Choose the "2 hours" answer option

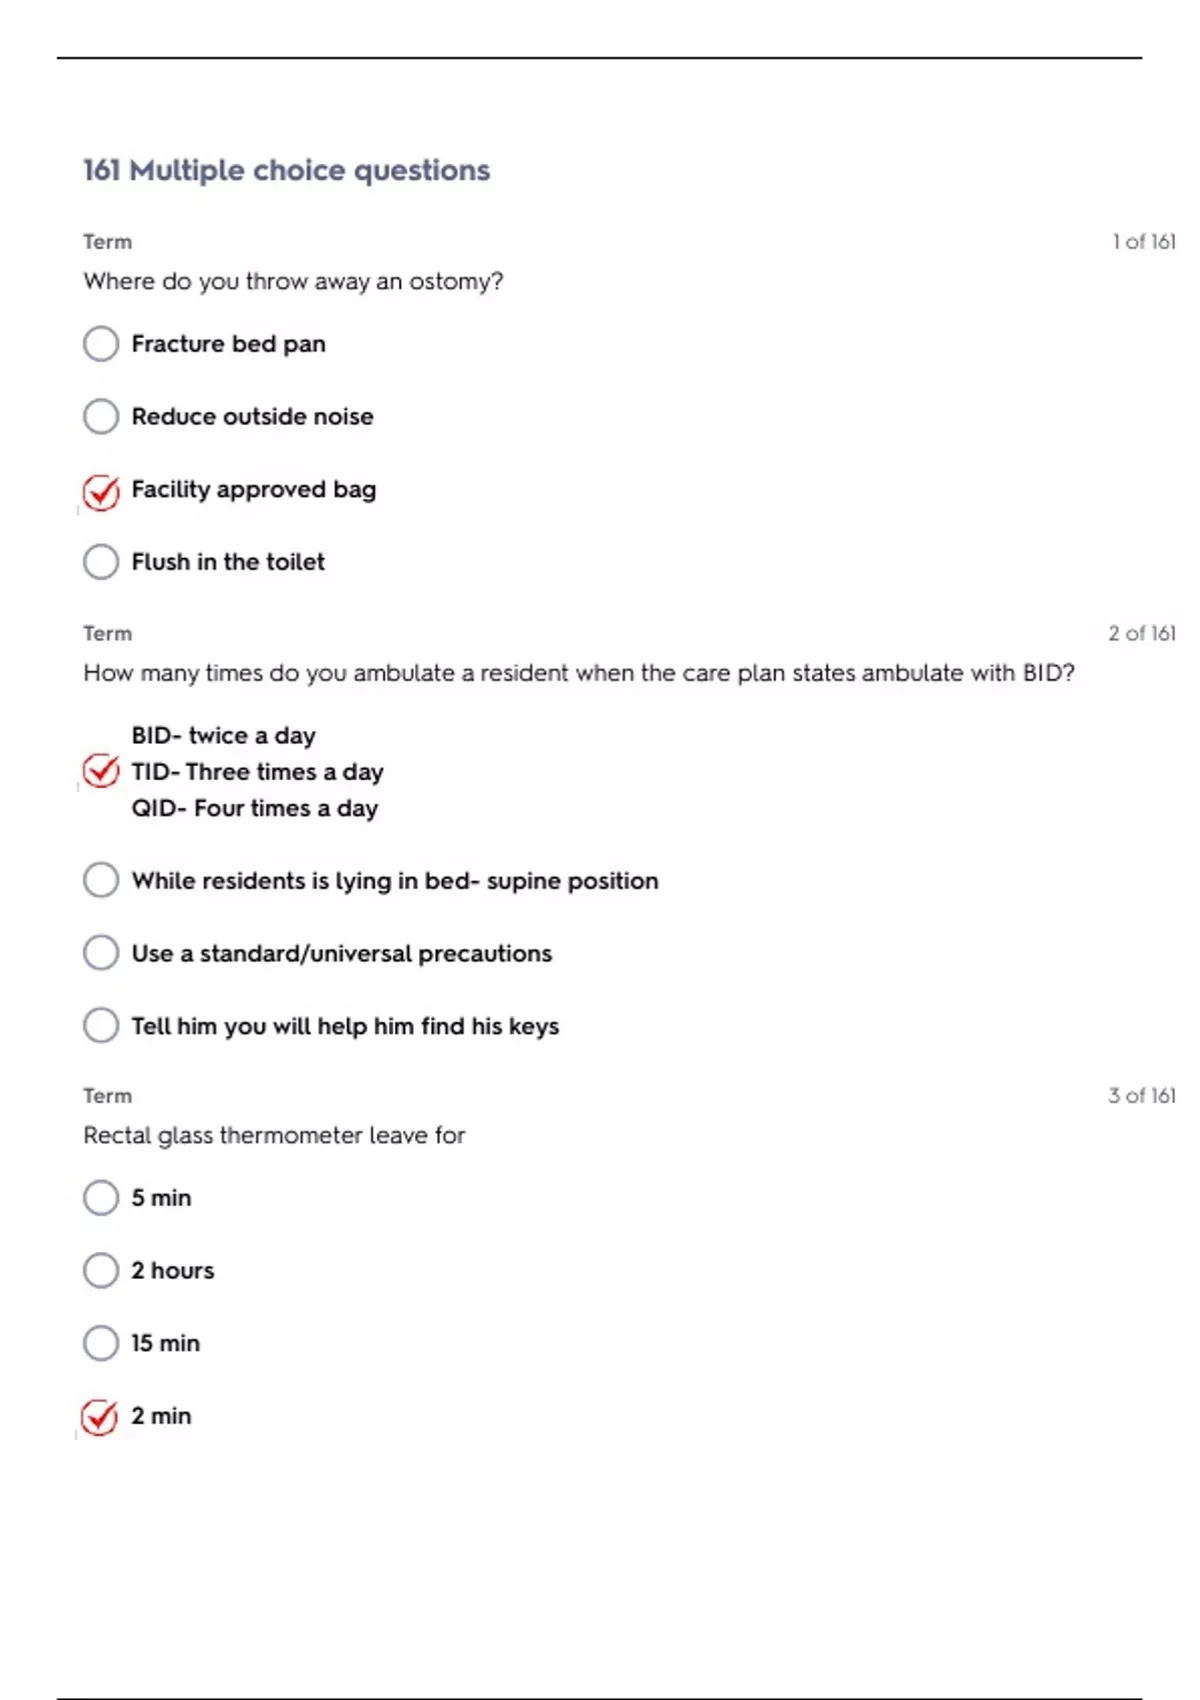[101, 1270]
